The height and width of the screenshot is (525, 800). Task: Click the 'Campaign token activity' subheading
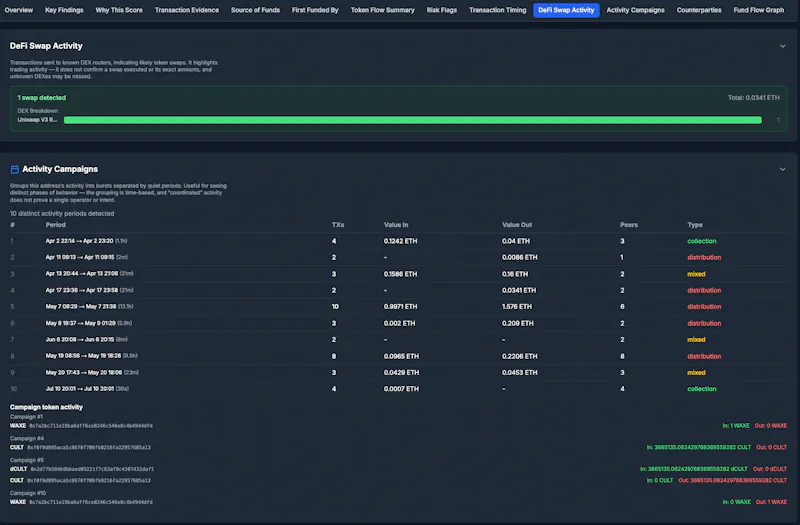coord(46,407)
